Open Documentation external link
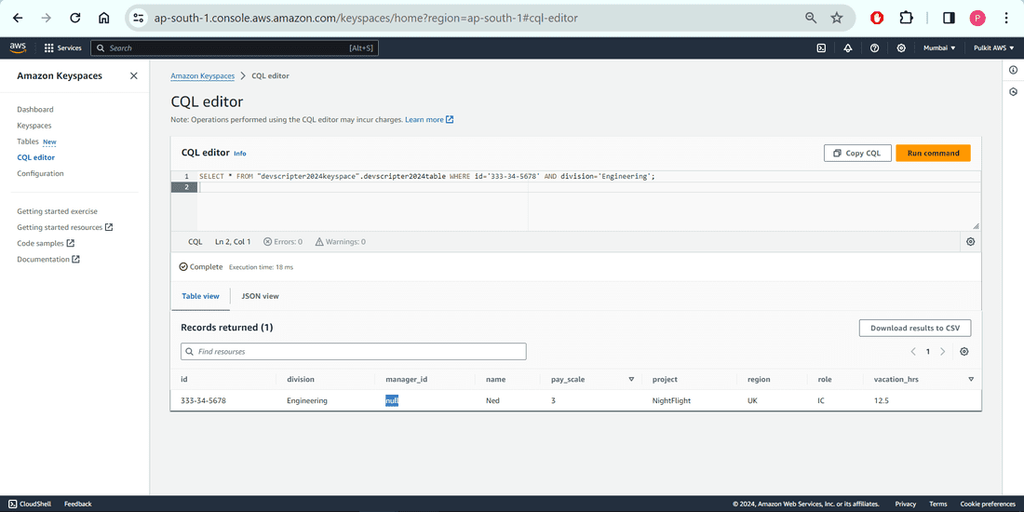This screenshot has width=1024, height=512. 48,259
